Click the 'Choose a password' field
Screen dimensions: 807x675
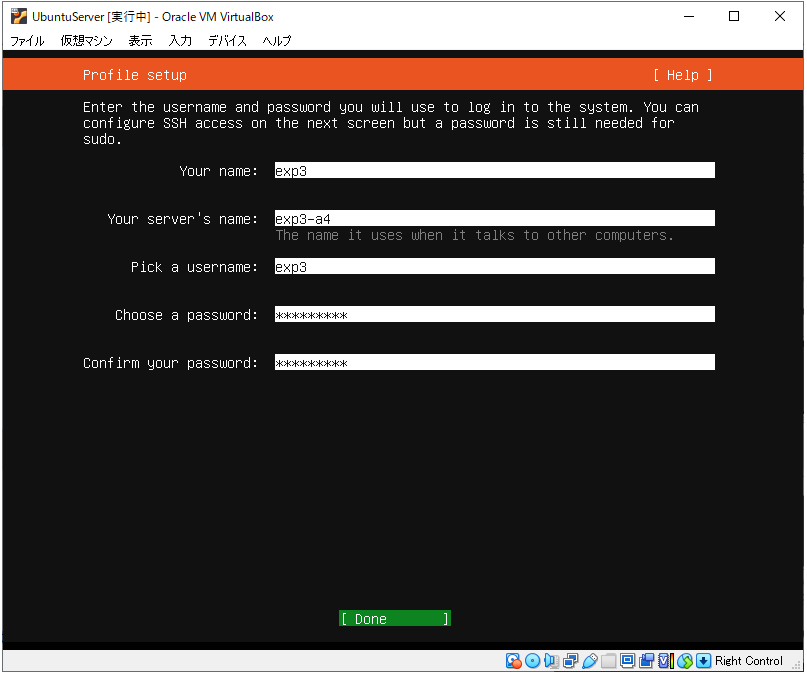pos(494,315)
